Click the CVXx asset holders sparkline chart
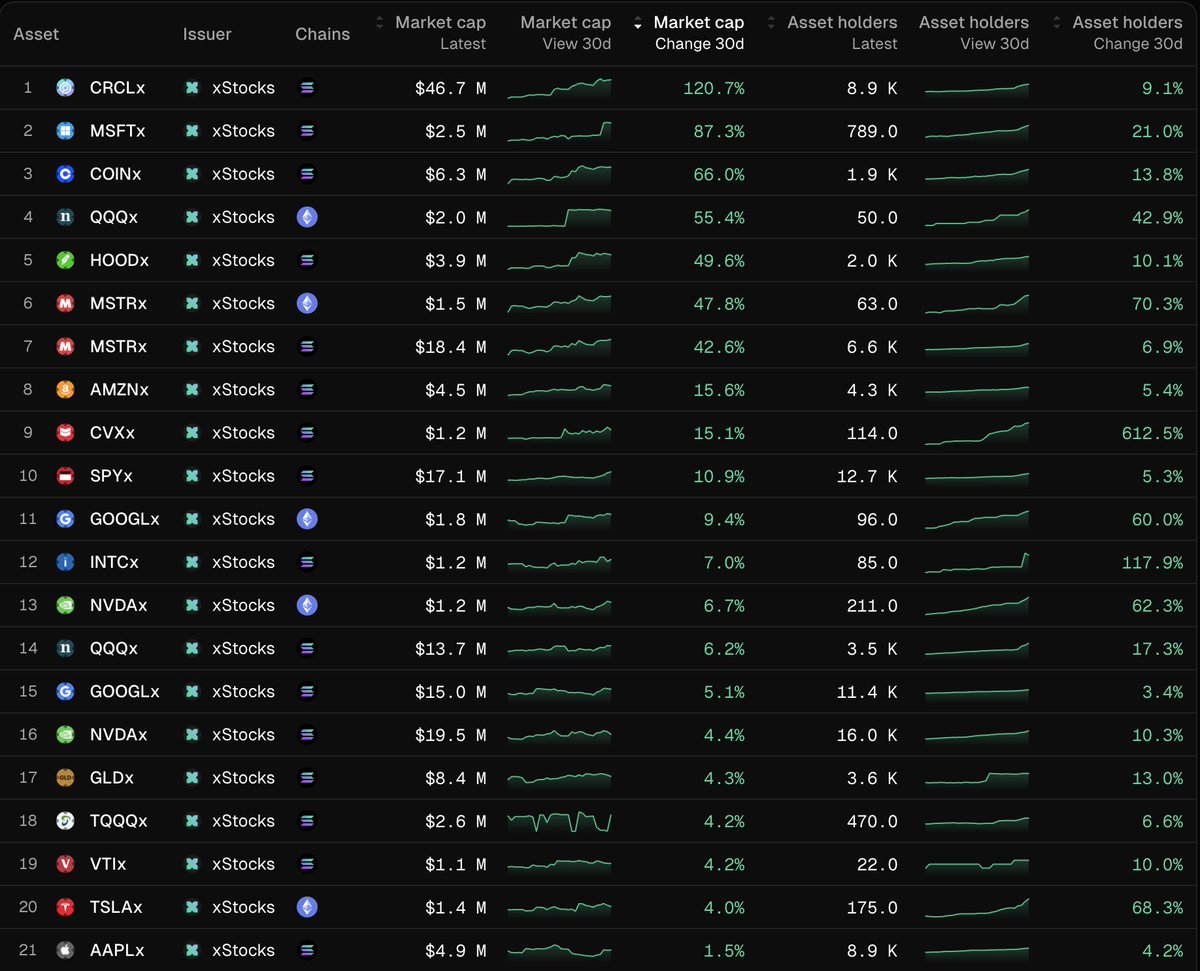 (x=977, y=433)
